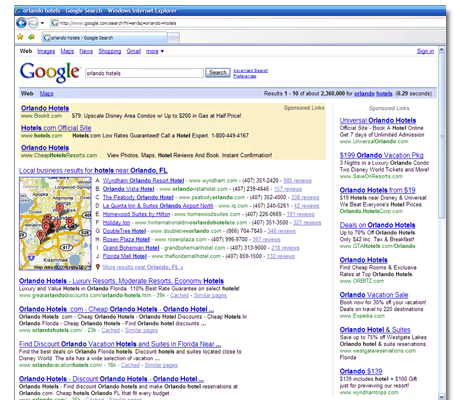Open the Images link in Google nav
The width and height of the screenshot is (455, 400).
46,51
